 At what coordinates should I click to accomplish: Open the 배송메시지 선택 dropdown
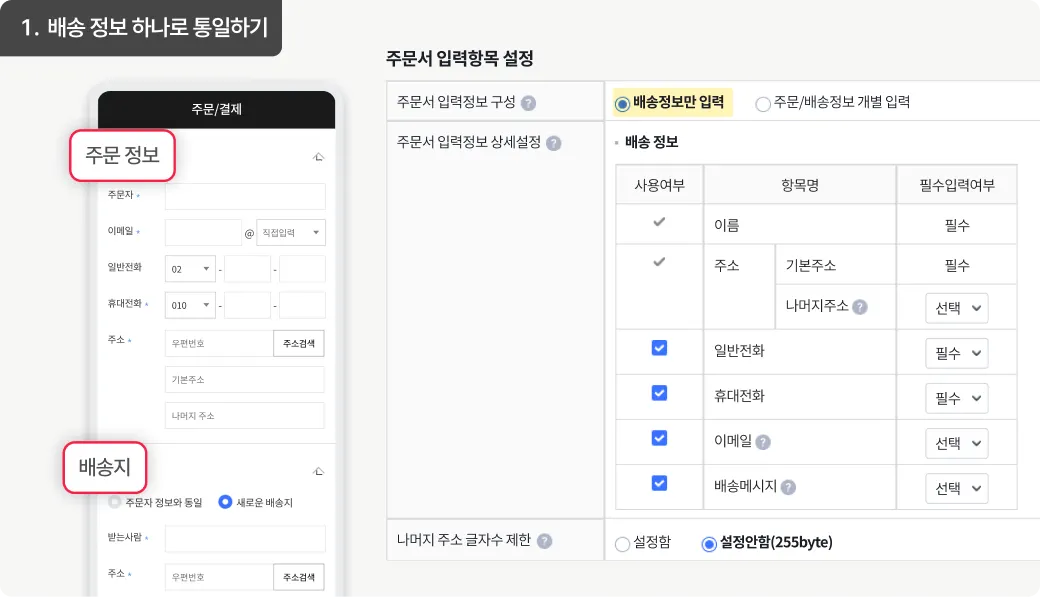[956, 488]
